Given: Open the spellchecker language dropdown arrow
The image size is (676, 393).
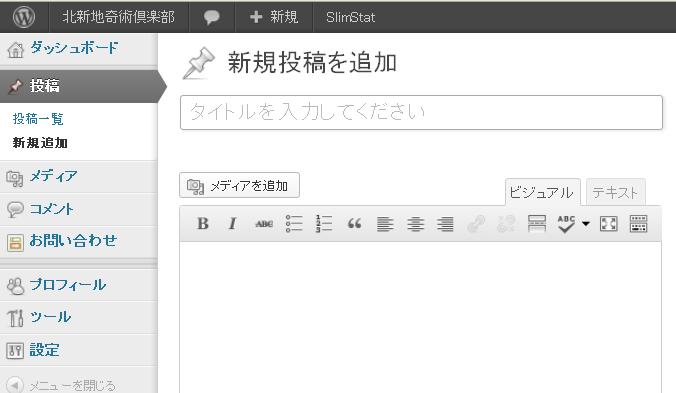Looking at the screenshot, I should (x=585, y=224).
